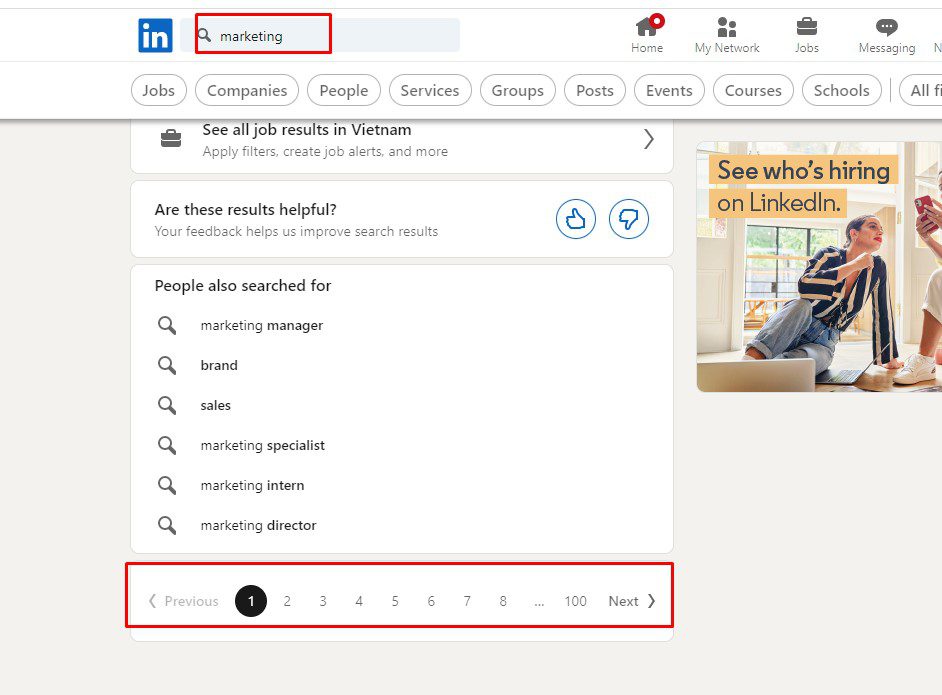Open See who's hiring on LinkedIn ad
The height and width of the screenshot is (695, 942).
click(819, 267)
